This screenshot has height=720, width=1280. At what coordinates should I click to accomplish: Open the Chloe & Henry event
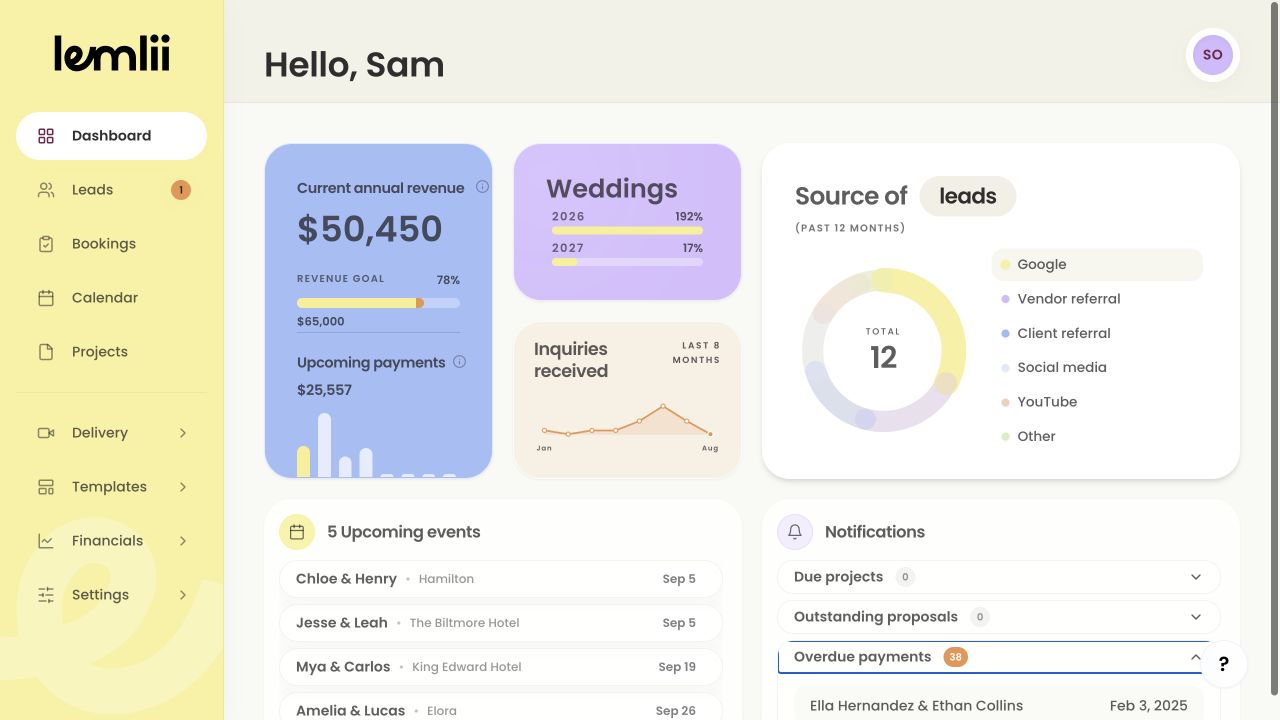[500, 579]
